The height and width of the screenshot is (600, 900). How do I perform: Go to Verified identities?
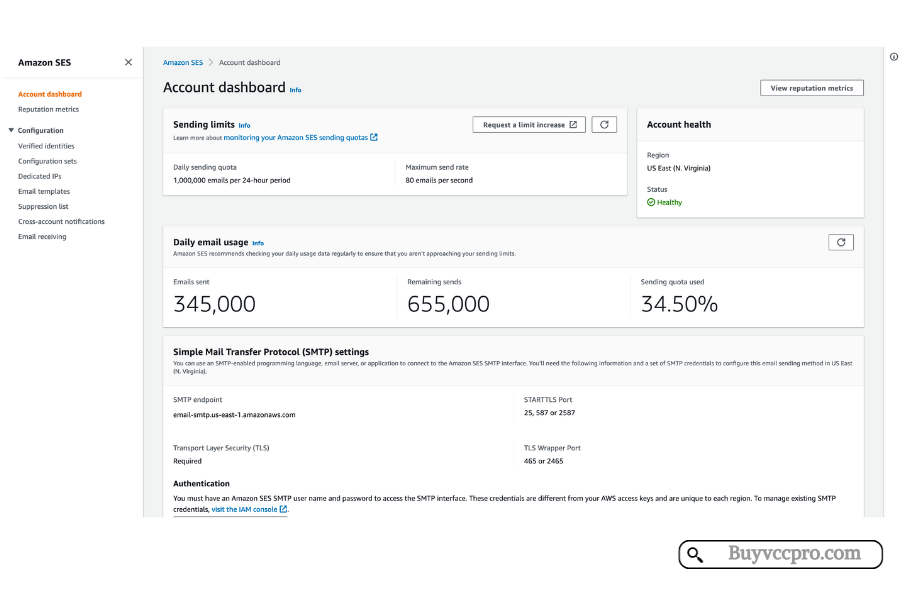(x=46, y=146)
